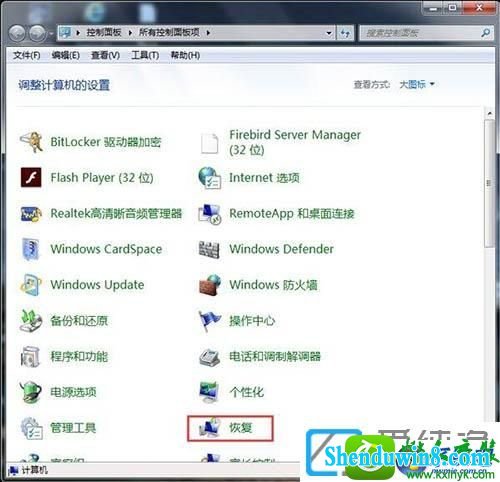Screen dimensions: 500x482
Task: Open the 文件(F) menu
Action: point(27,55)
